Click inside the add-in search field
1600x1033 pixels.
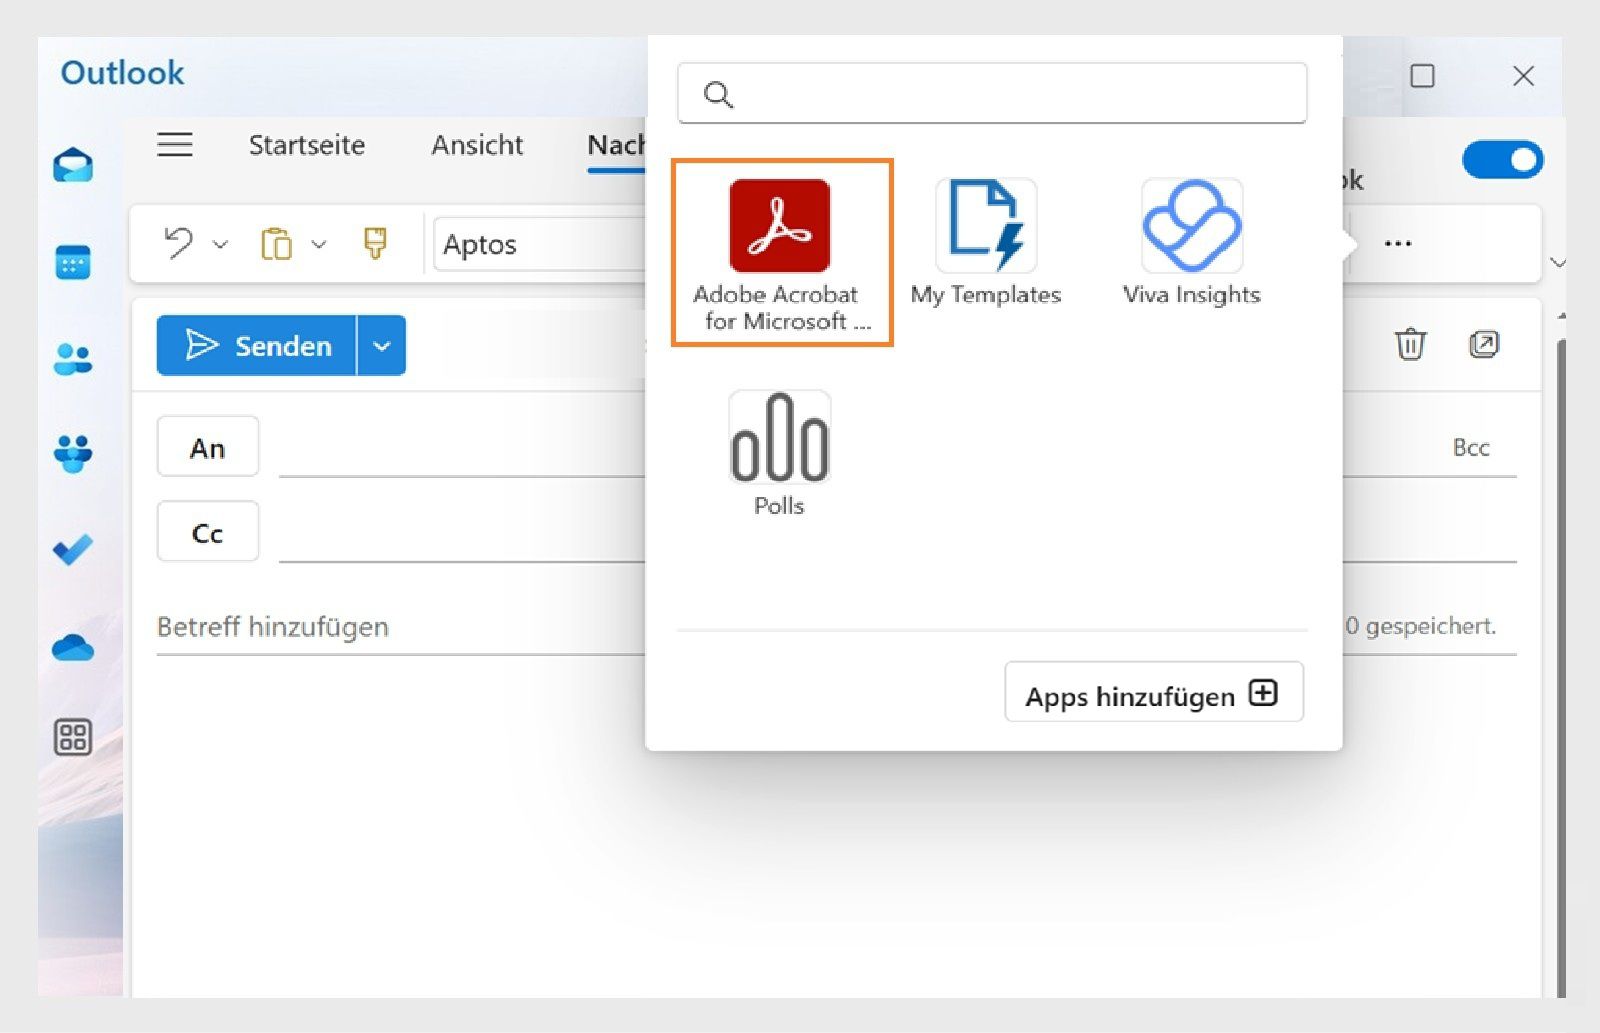pos(991,94)
